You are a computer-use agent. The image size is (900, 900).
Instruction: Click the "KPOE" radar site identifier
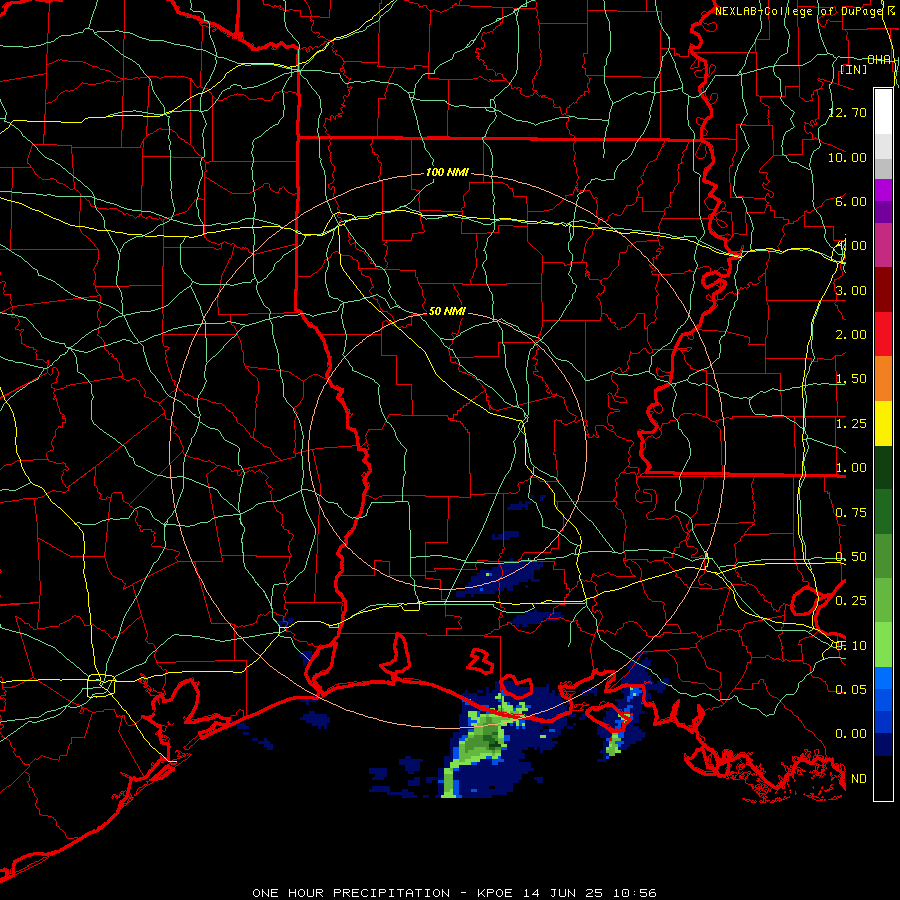click(496, 893)
